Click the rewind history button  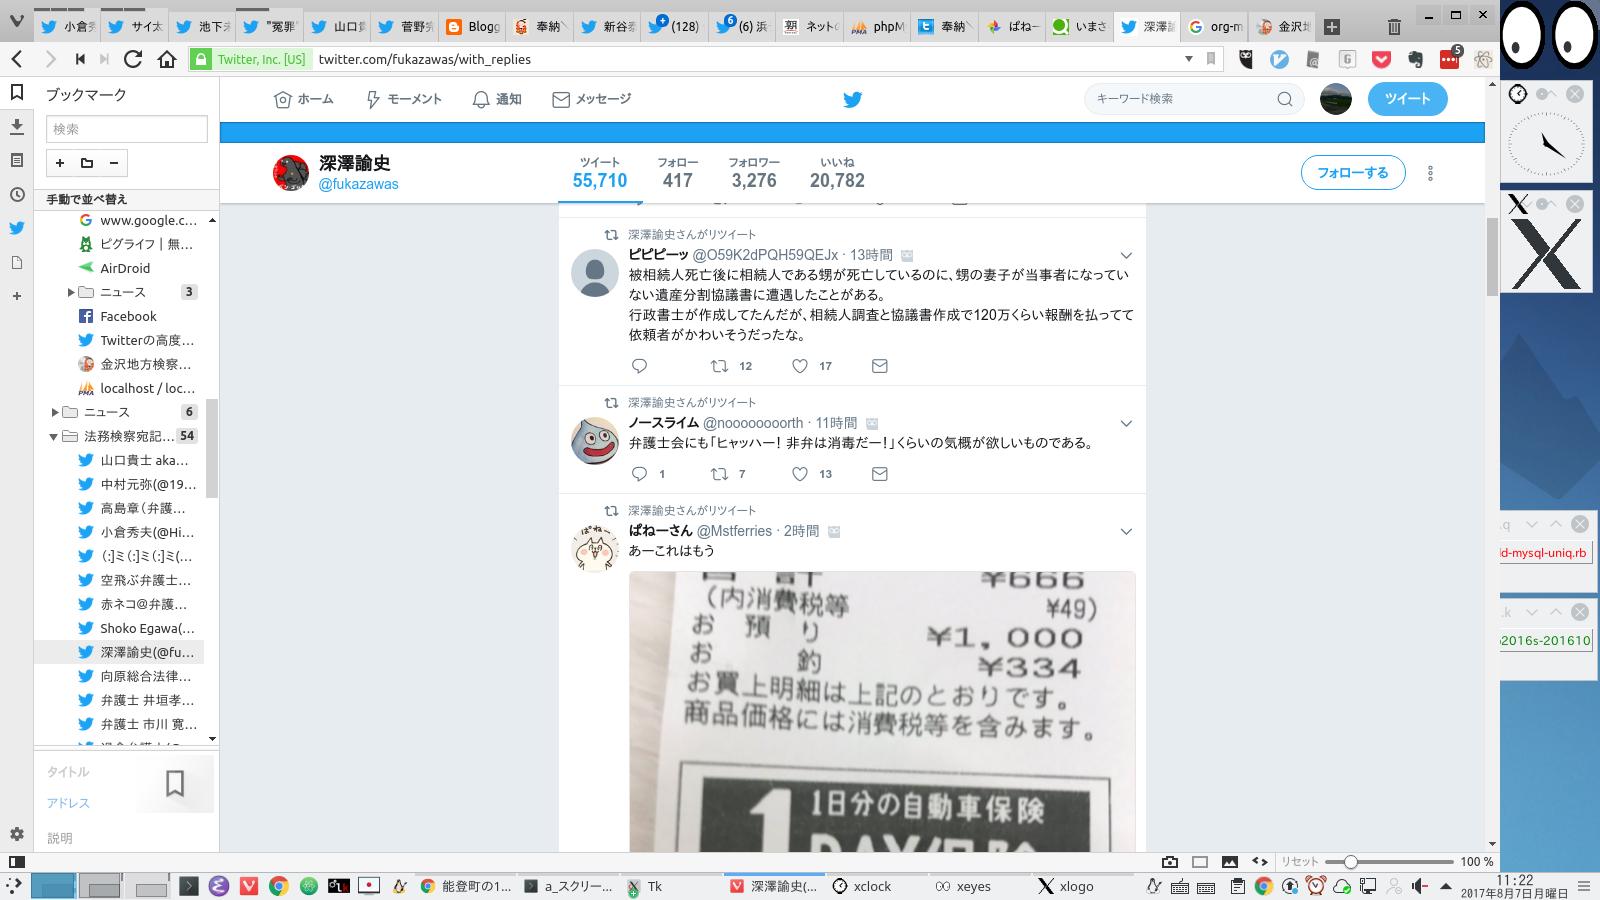pos(80,59)
